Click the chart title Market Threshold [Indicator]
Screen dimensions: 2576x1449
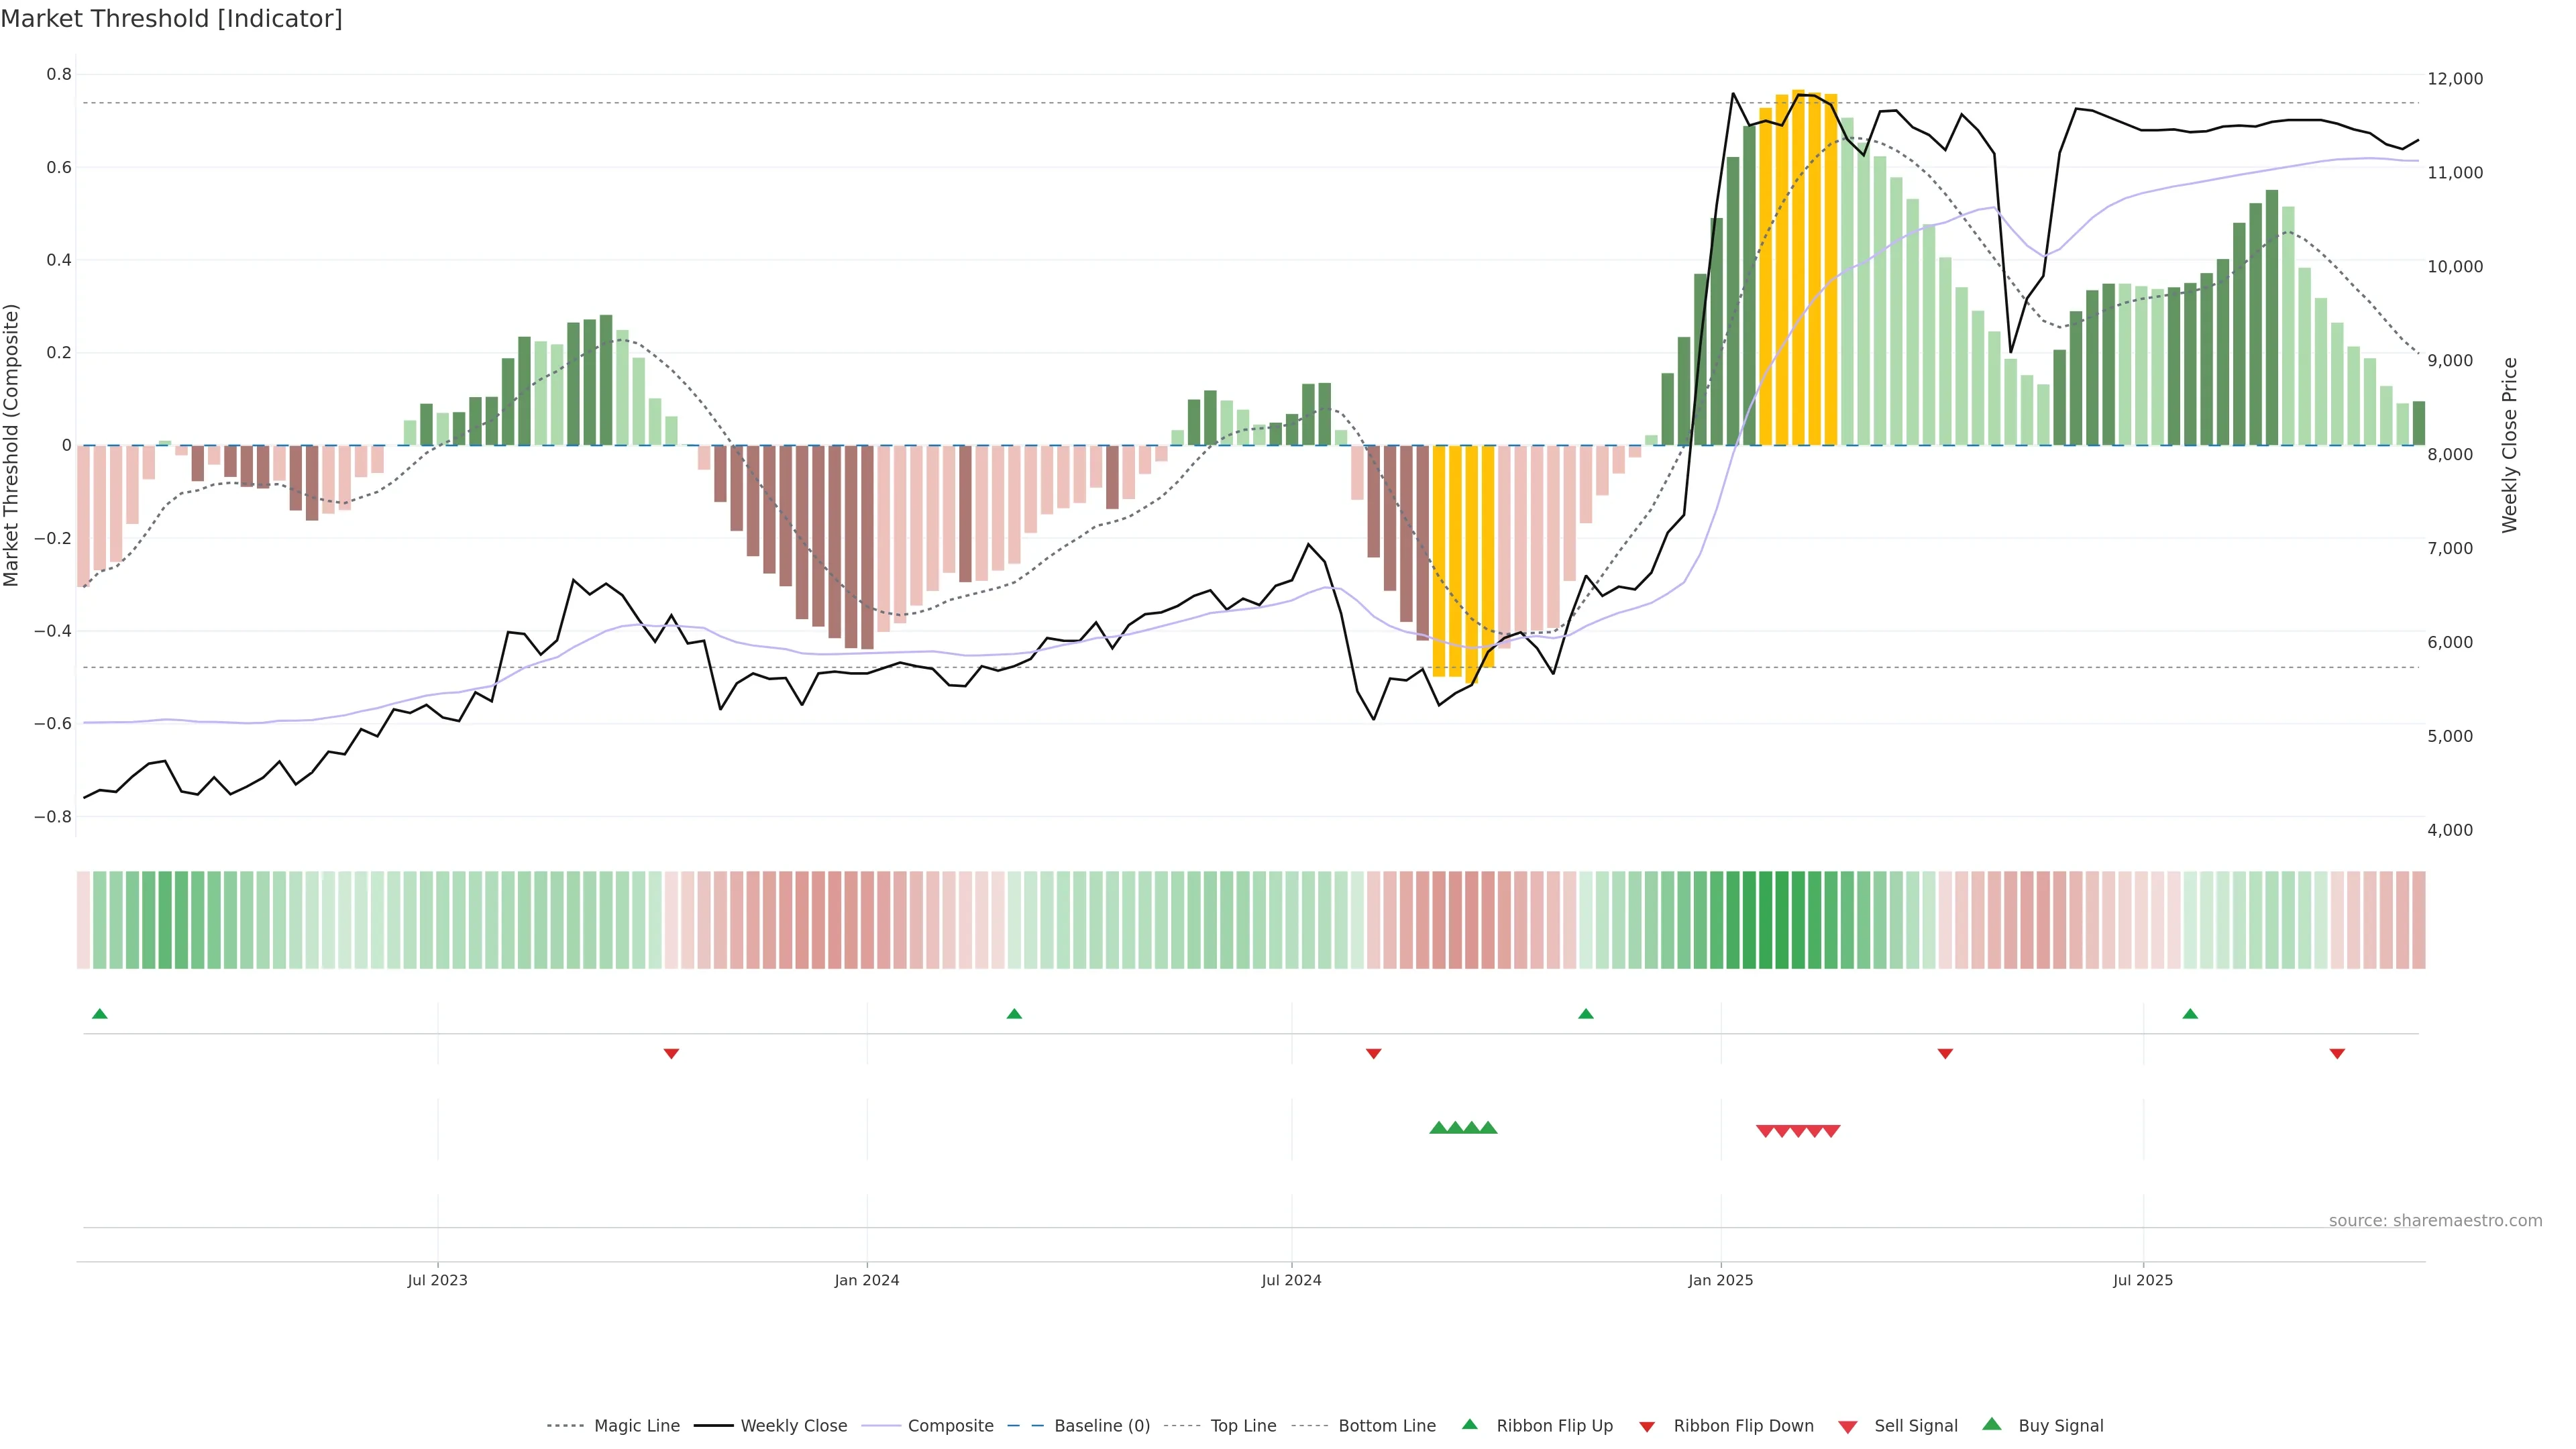point(171,19)
